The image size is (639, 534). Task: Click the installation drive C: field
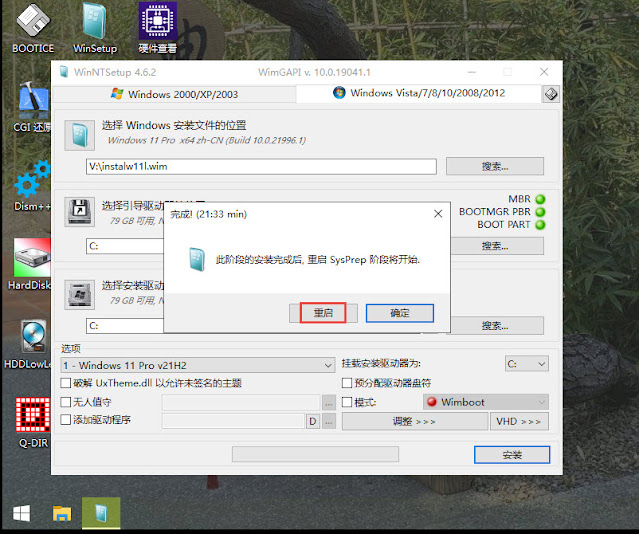[125, 325]
